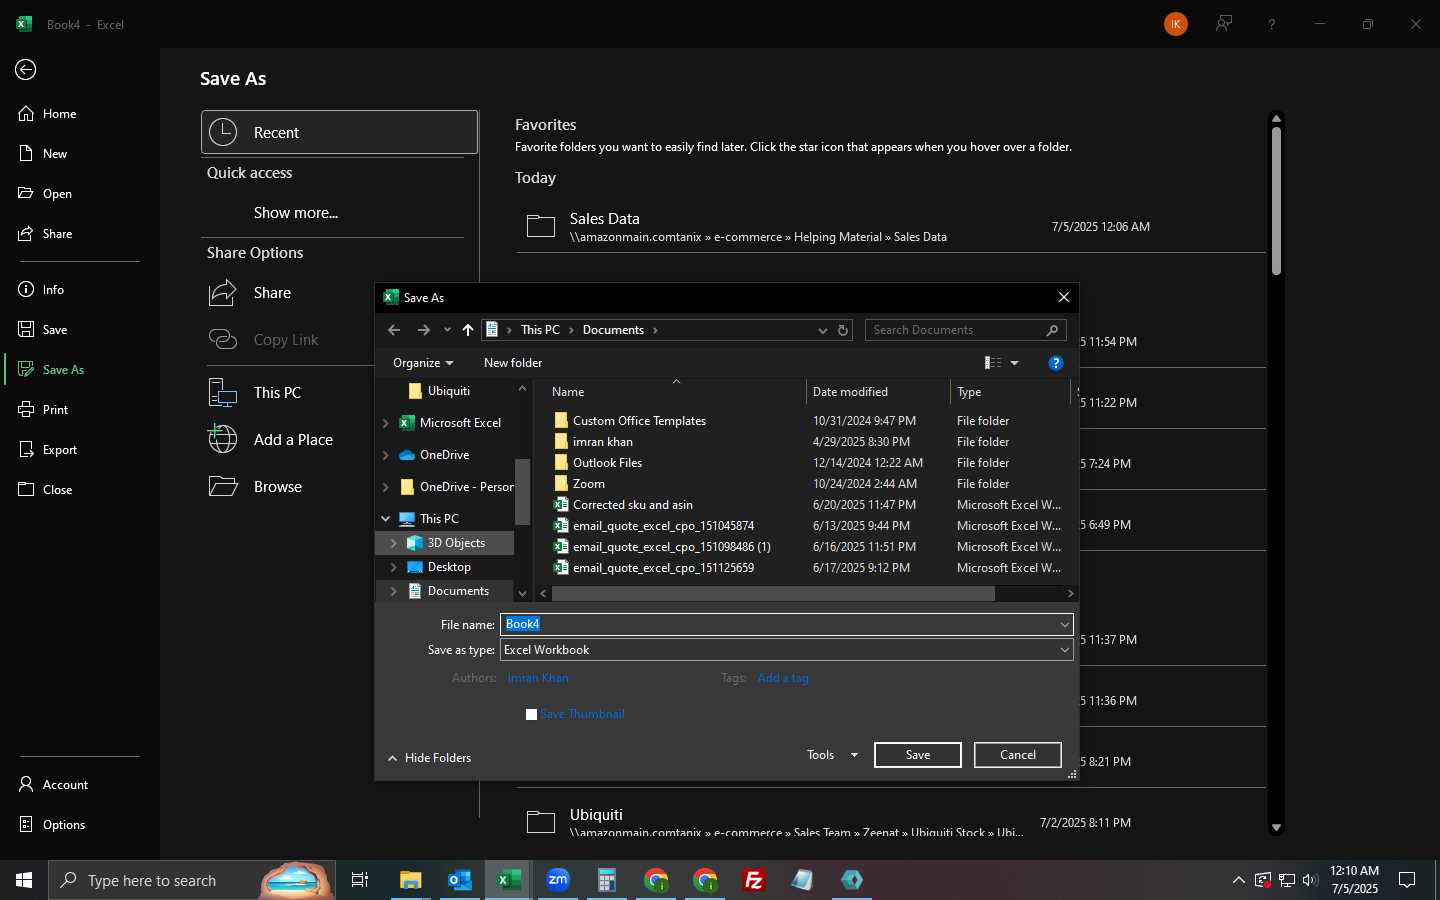Collapse the folder pane with Hide Folders
The image size is (1440, 900).
[429, 758]
